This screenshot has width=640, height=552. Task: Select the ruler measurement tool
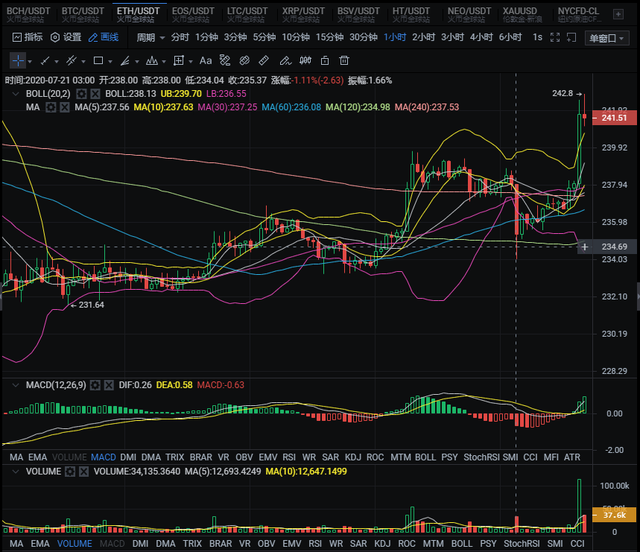coord(264,61)
